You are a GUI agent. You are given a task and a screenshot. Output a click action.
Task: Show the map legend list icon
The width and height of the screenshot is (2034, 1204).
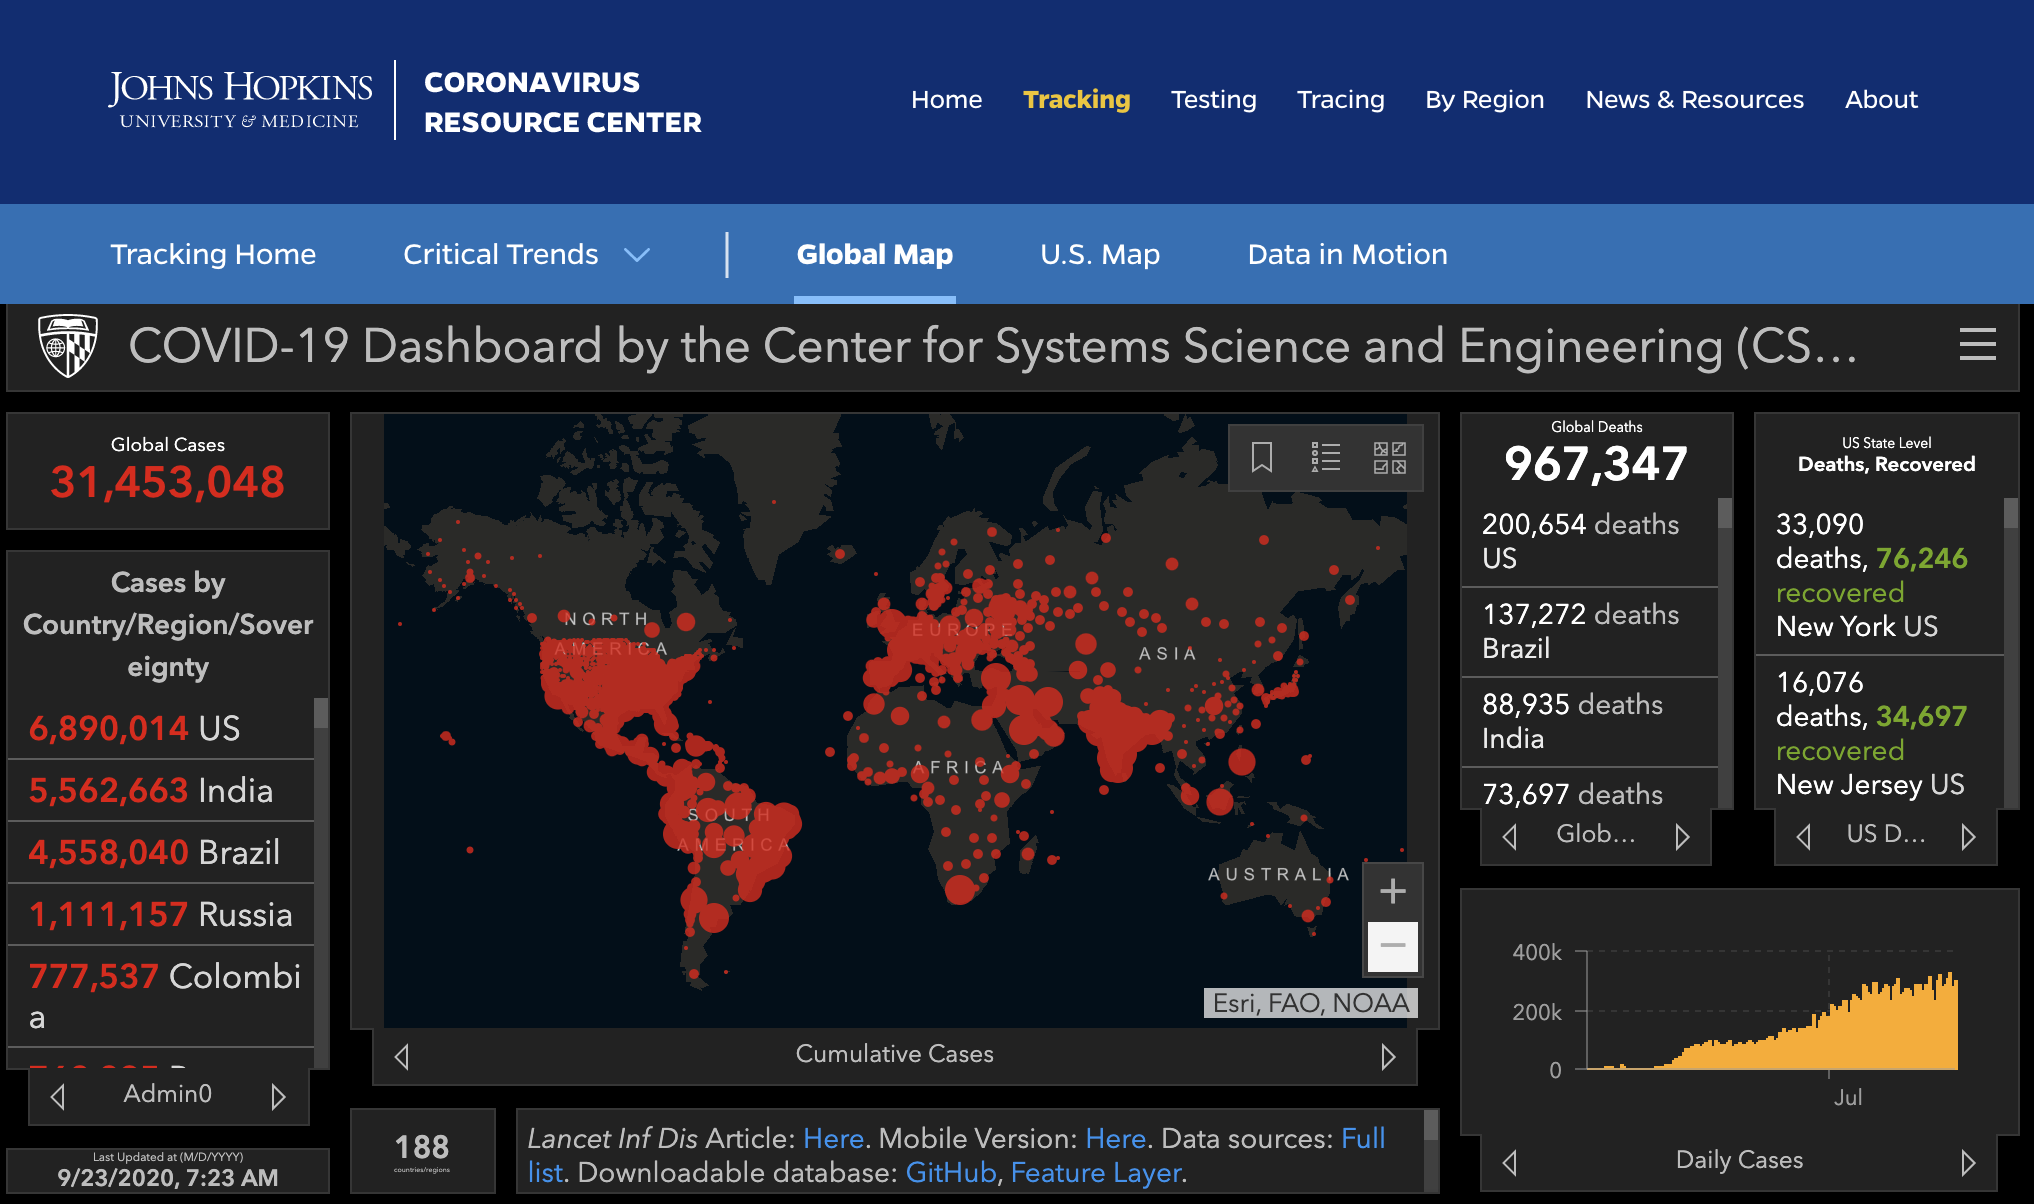pyautogui.click(x=1326, y=458)
